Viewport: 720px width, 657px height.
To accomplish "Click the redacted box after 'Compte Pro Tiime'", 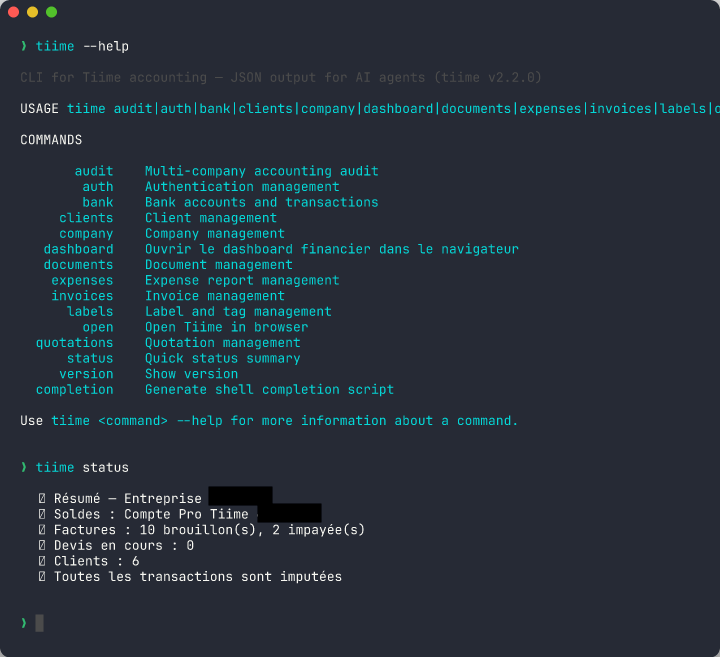I will click(289, 513).
